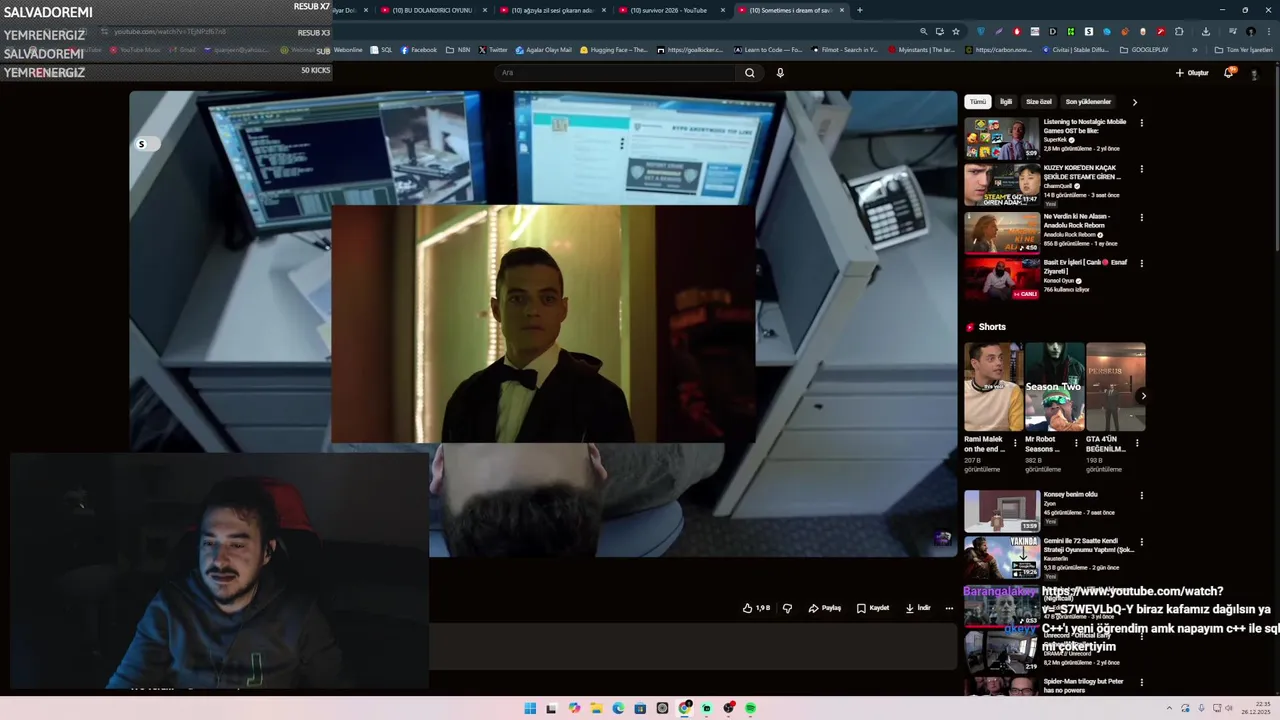
Task: Click the system tray volume speaker icon
Action: point(1230,708)
